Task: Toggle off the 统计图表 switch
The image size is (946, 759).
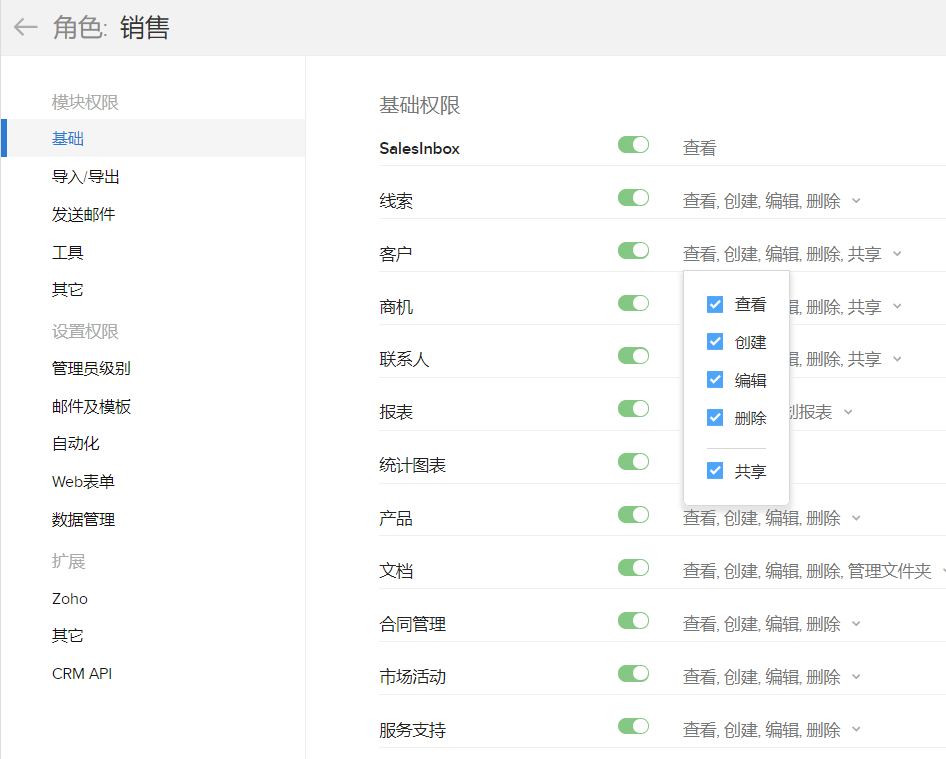Action: [x=633, y=461]
